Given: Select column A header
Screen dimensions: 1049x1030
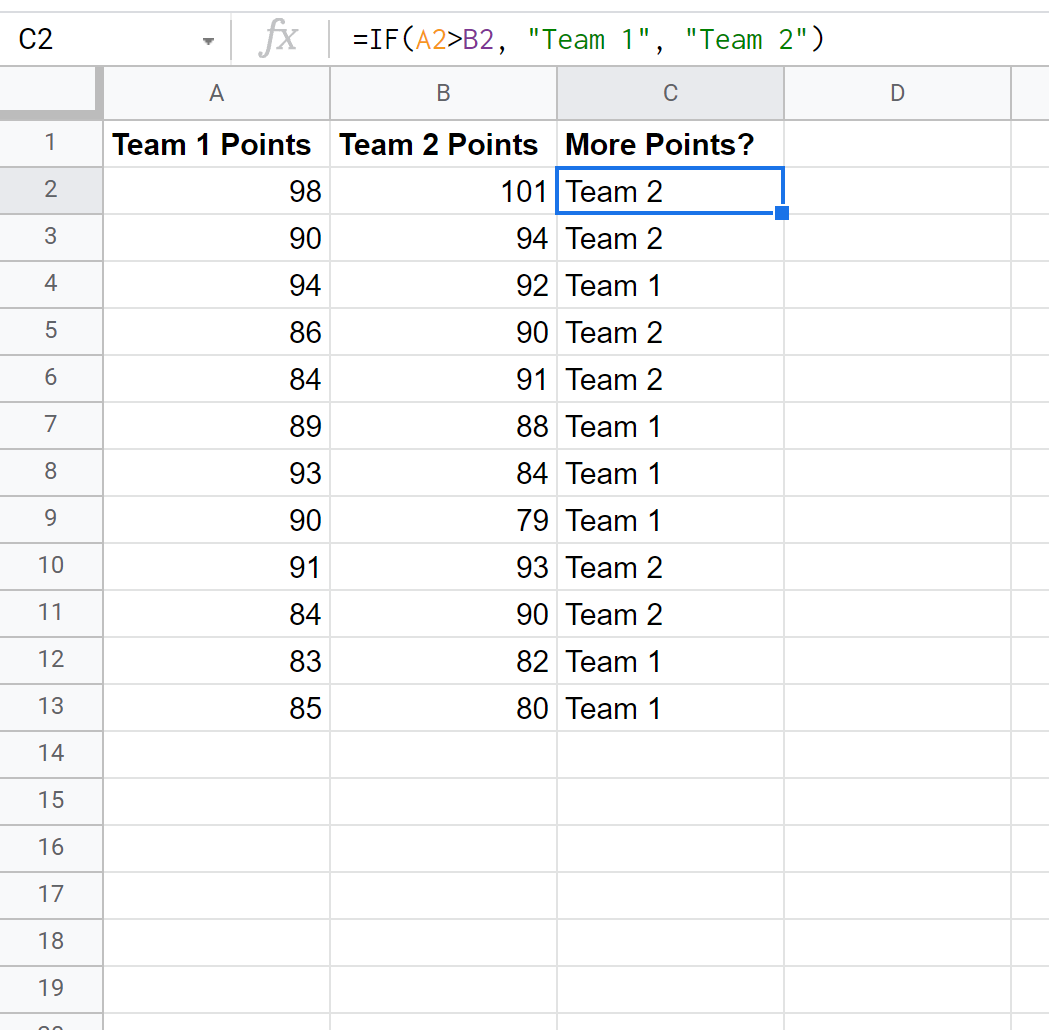Looking at the screenshot, I should [216, 93].
